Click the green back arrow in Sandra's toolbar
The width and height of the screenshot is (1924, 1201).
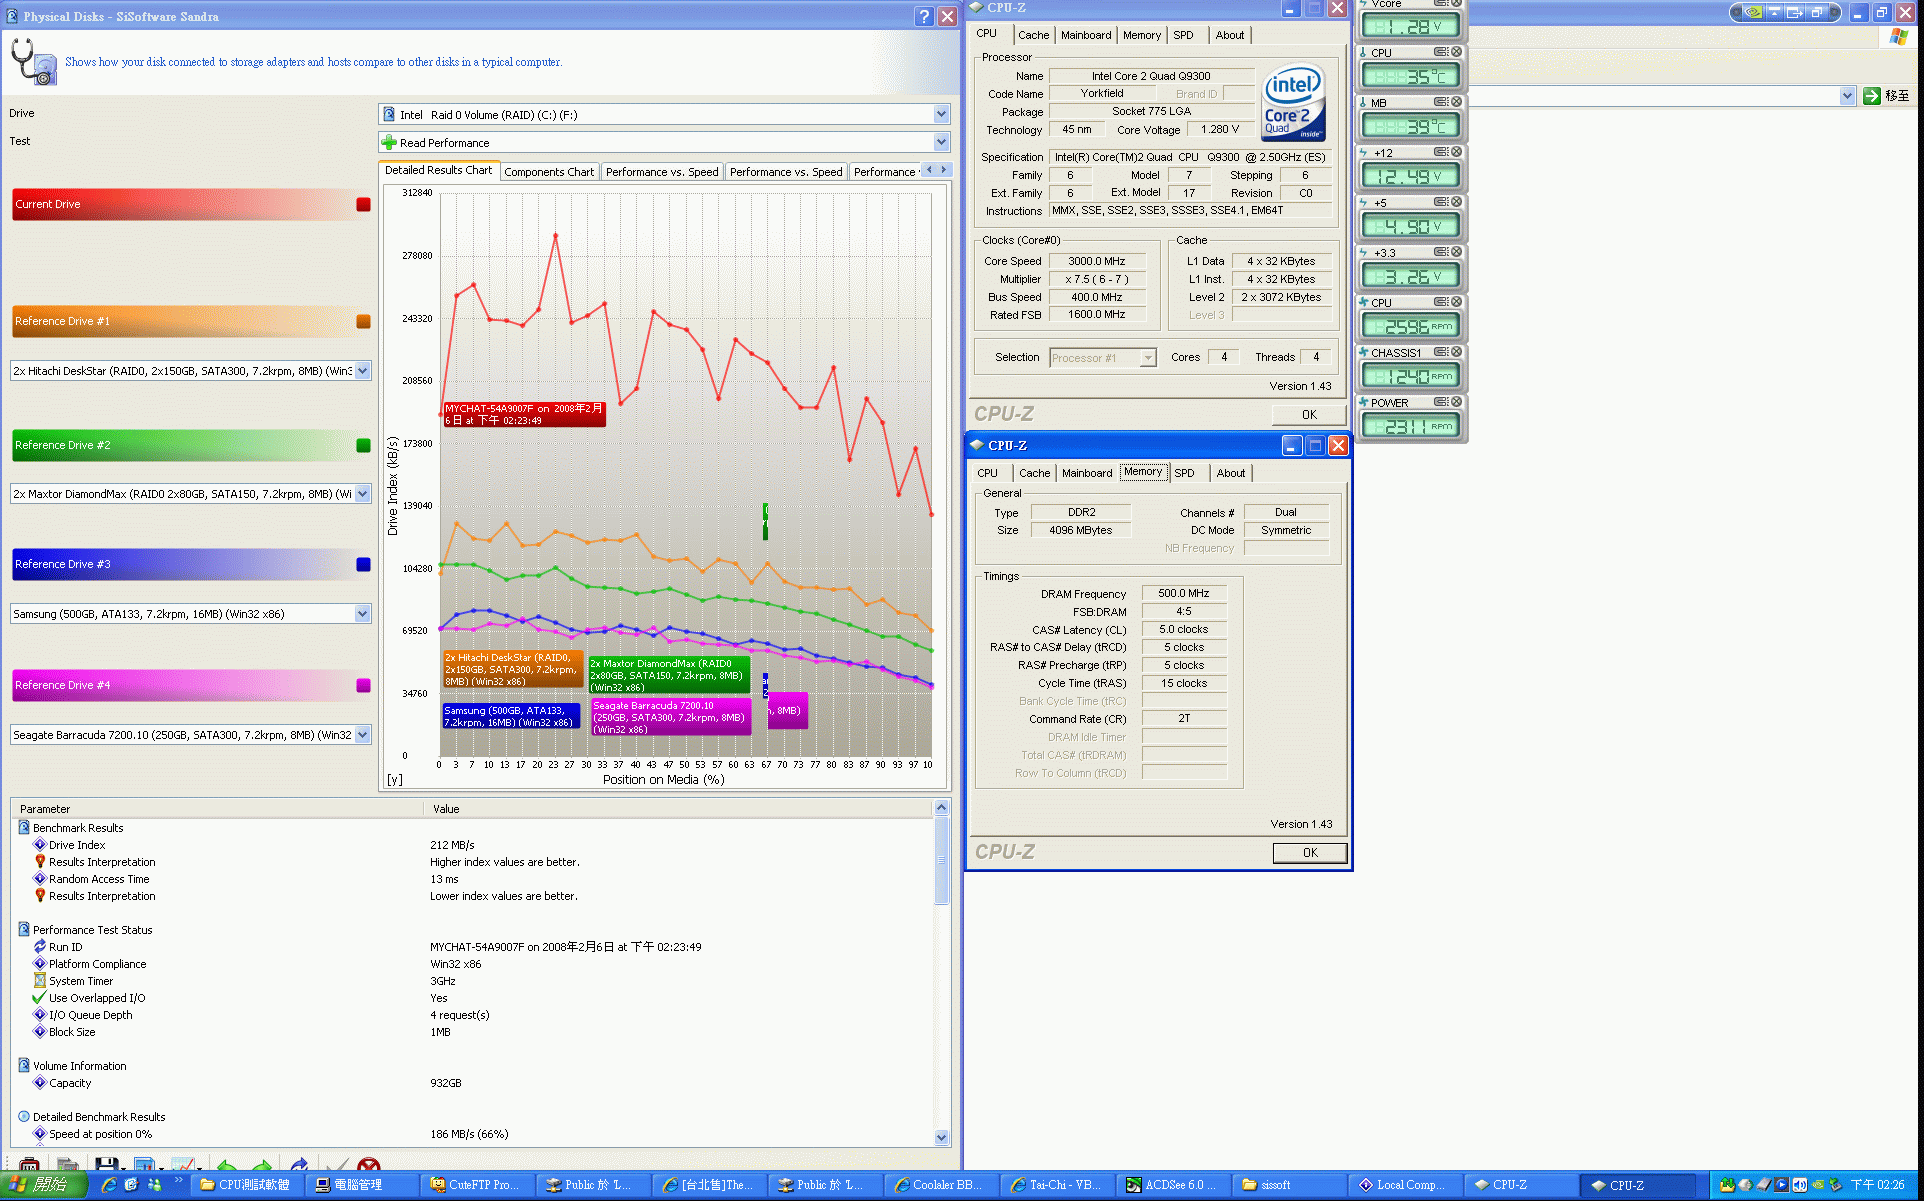tap(227, 1165)
